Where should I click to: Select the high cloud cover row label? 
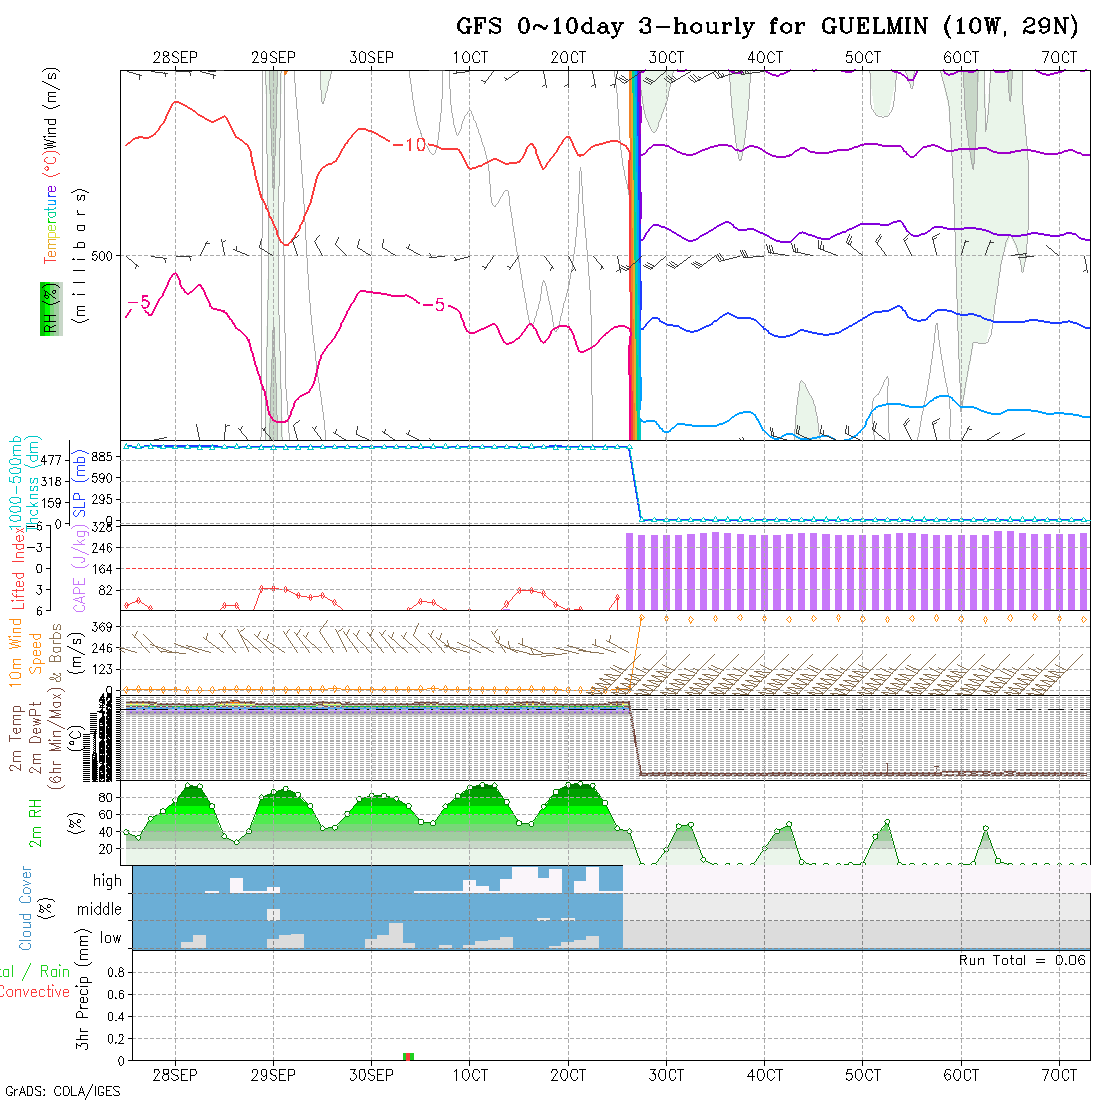(x=107, y=881)
